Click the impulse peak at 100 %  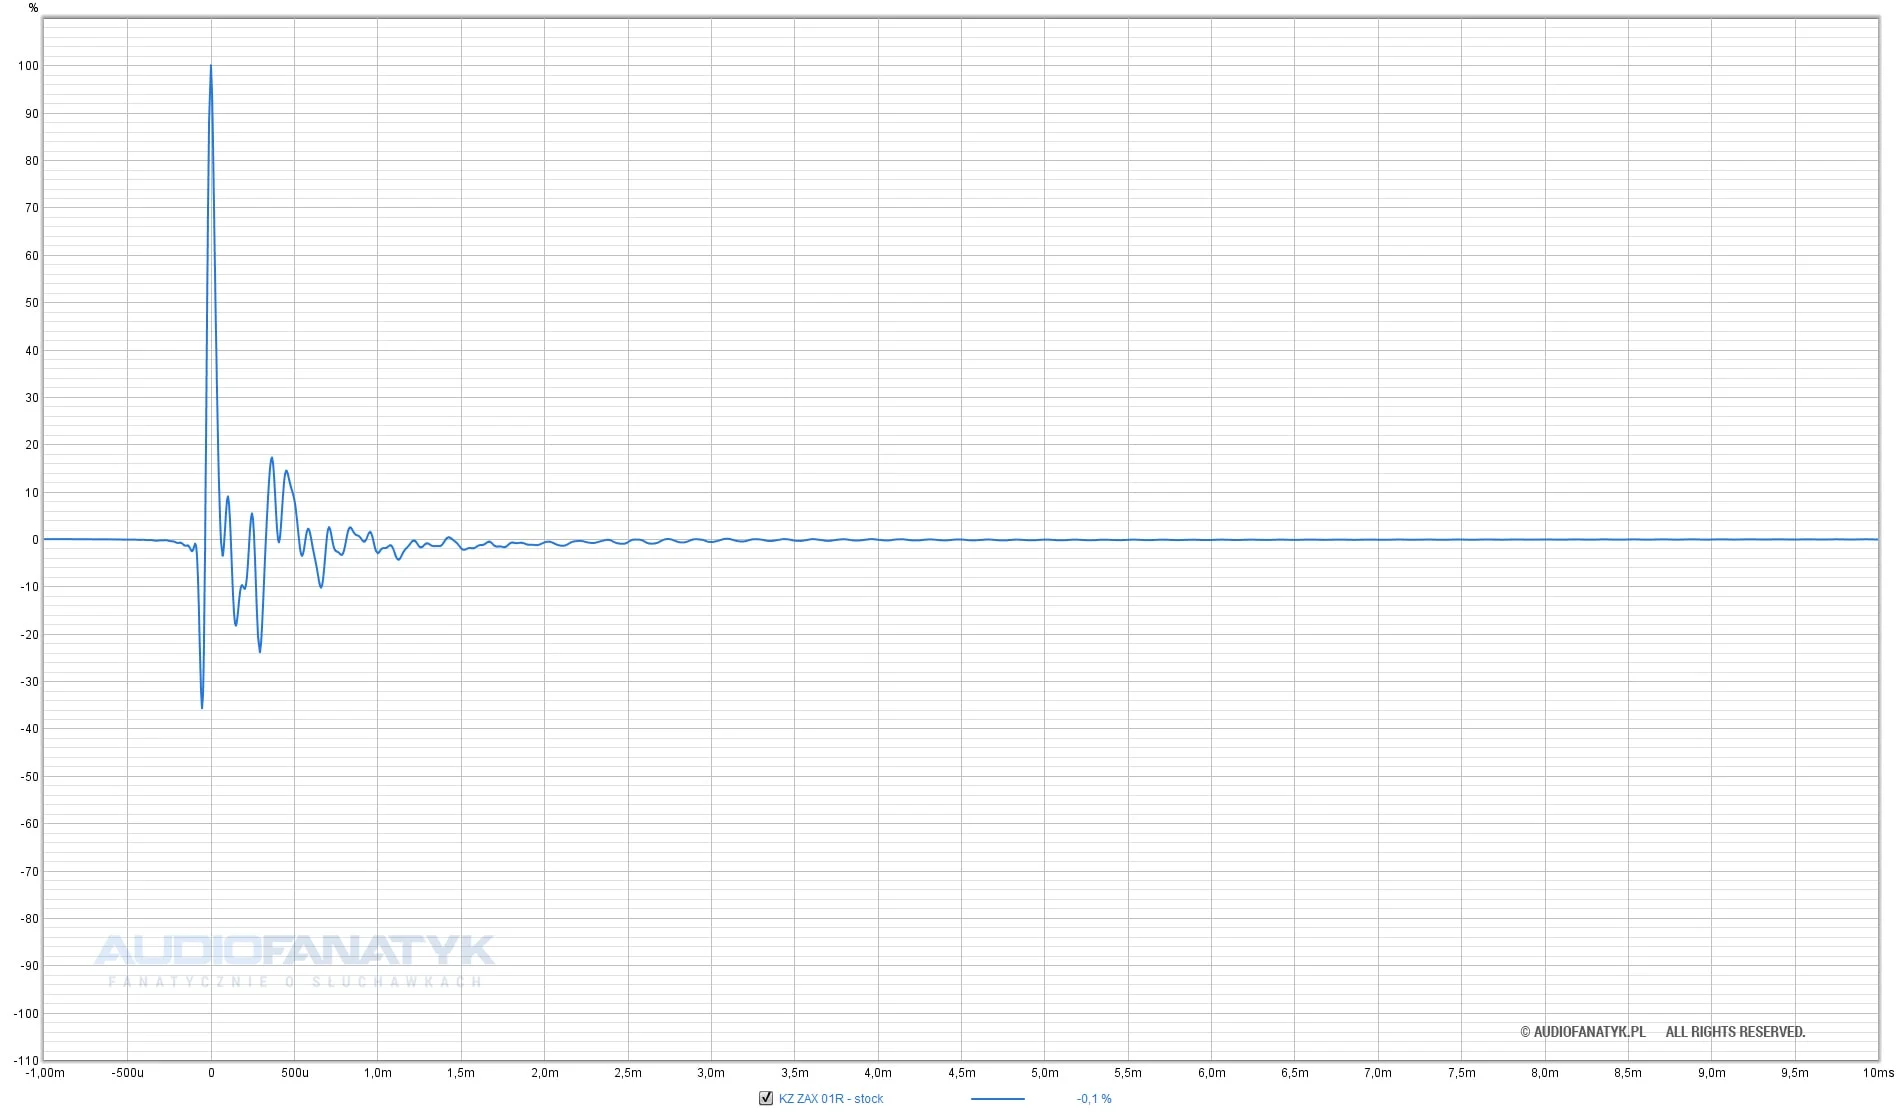point(210,67)
